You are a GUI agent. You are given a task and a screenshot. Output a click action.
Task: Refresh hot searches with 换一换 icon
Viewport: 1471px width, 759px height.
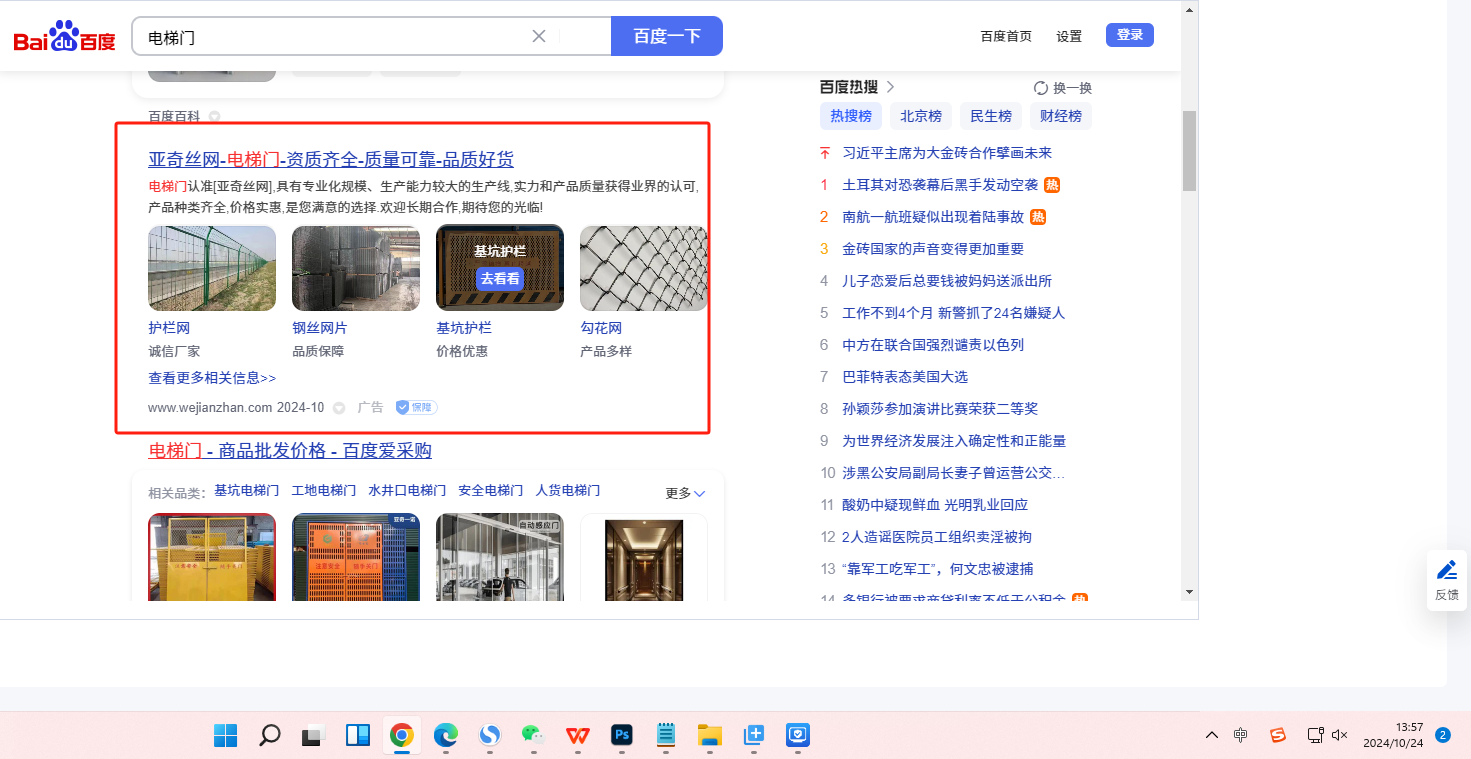point(1040,88)
